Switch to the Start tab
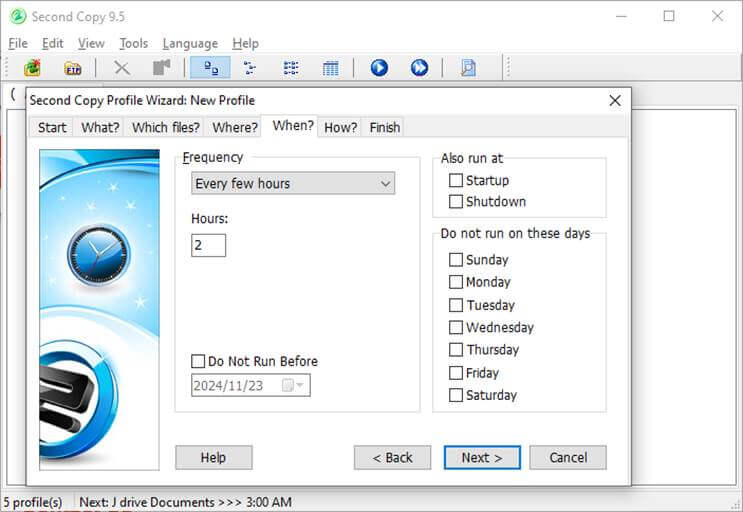The height and width of the screenshot is (512, 743). click(52, 127)
